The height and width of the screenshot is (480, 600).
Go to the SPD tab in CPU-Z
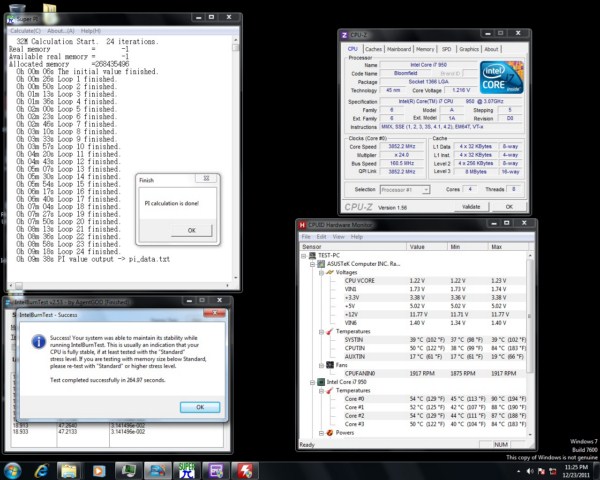447,49
